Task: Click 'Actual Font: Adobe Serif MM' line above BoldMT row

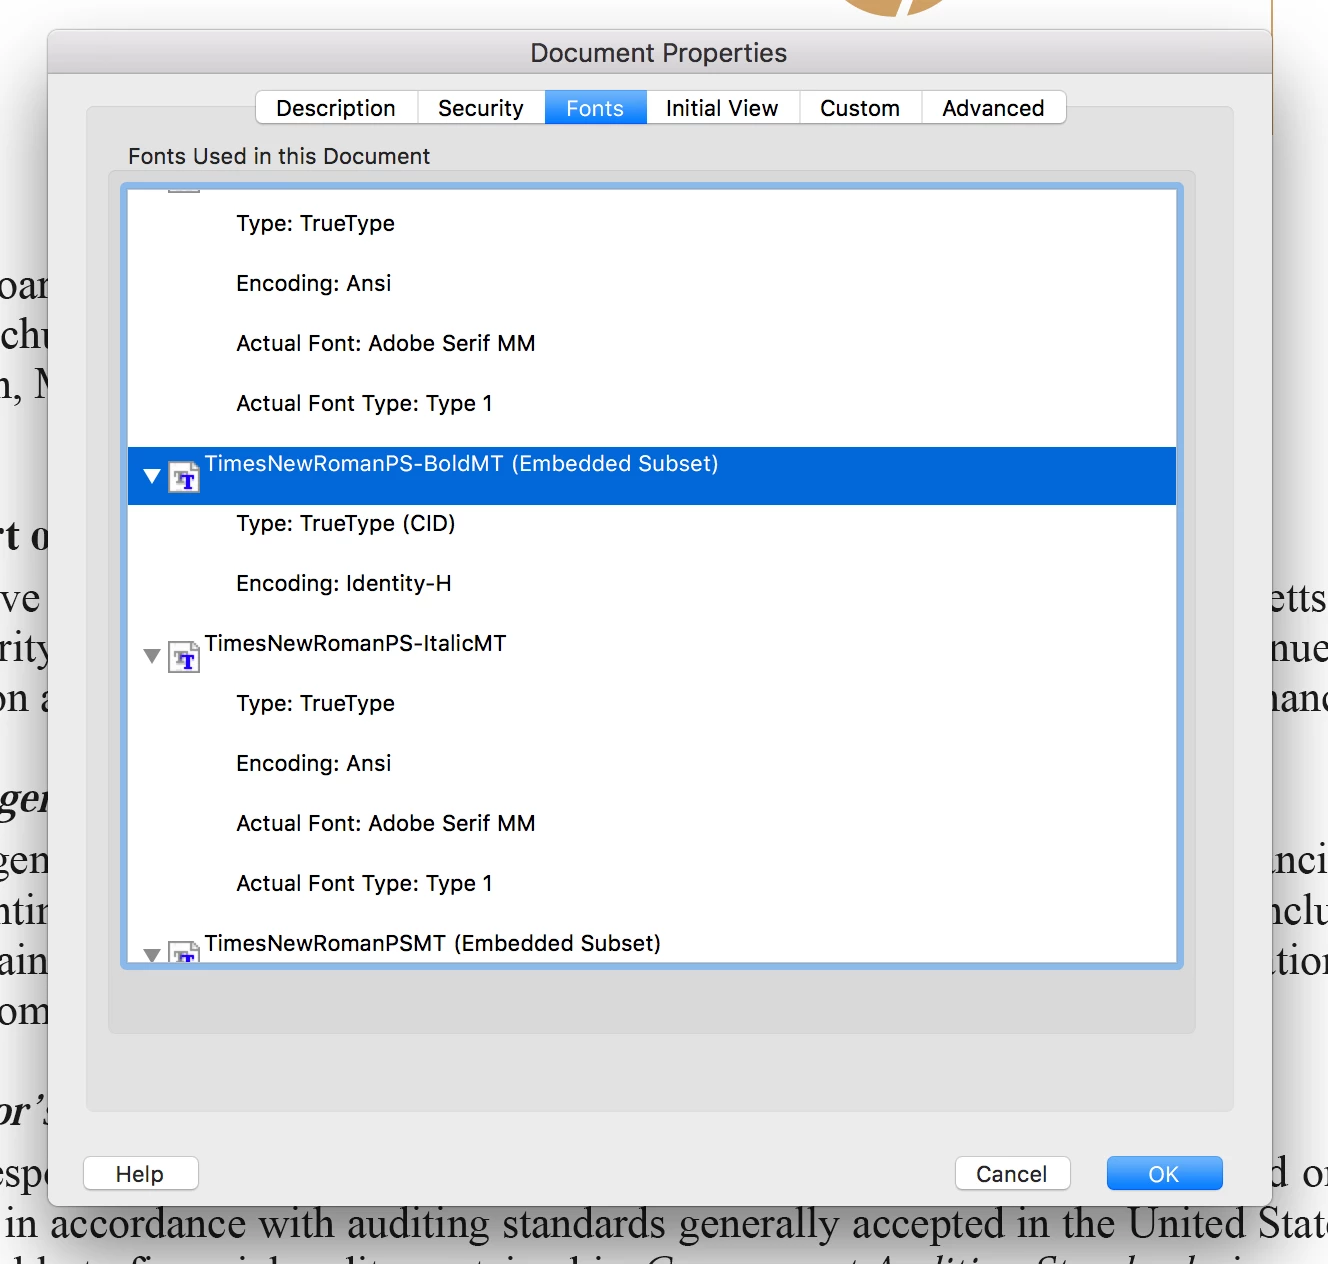Action: click(x=386, y=343)
